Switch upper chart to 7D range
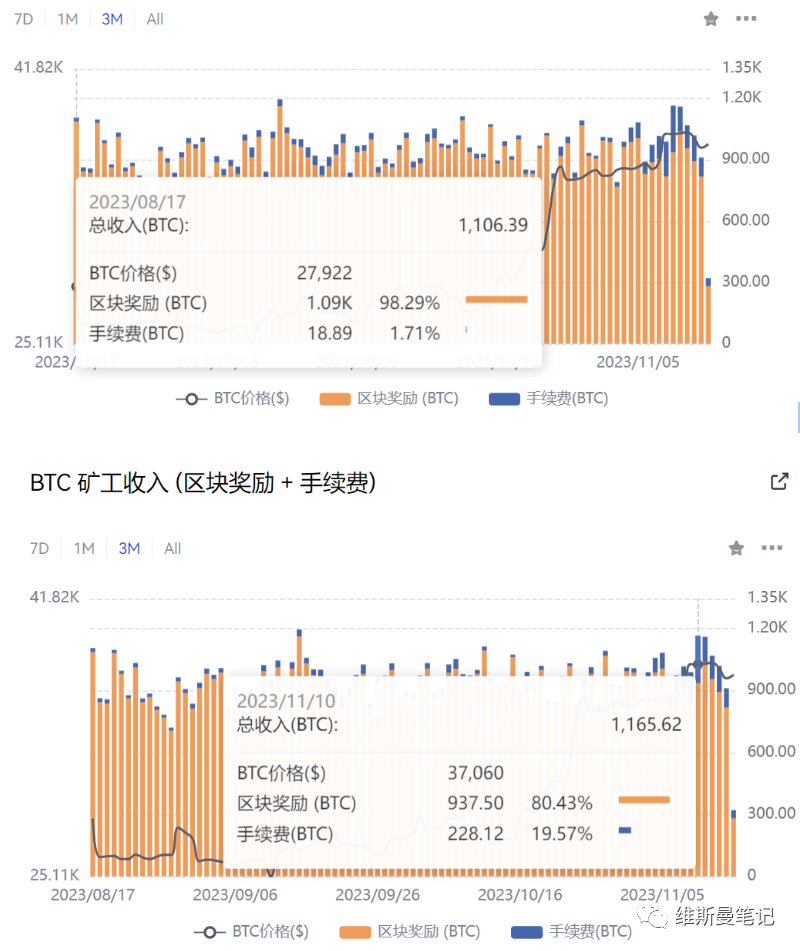The height and width of the screenshot is (951, 800). [24, 19]
